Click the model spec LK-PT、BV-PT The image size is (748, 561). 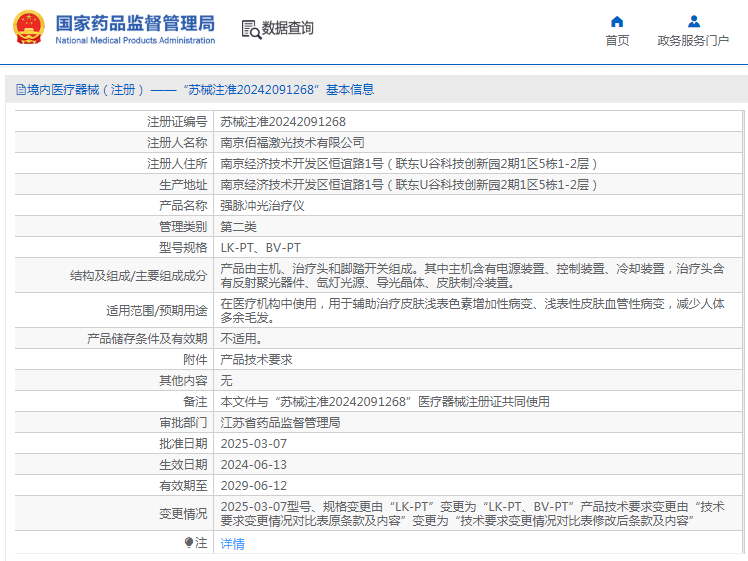click(x=260, y=248)
